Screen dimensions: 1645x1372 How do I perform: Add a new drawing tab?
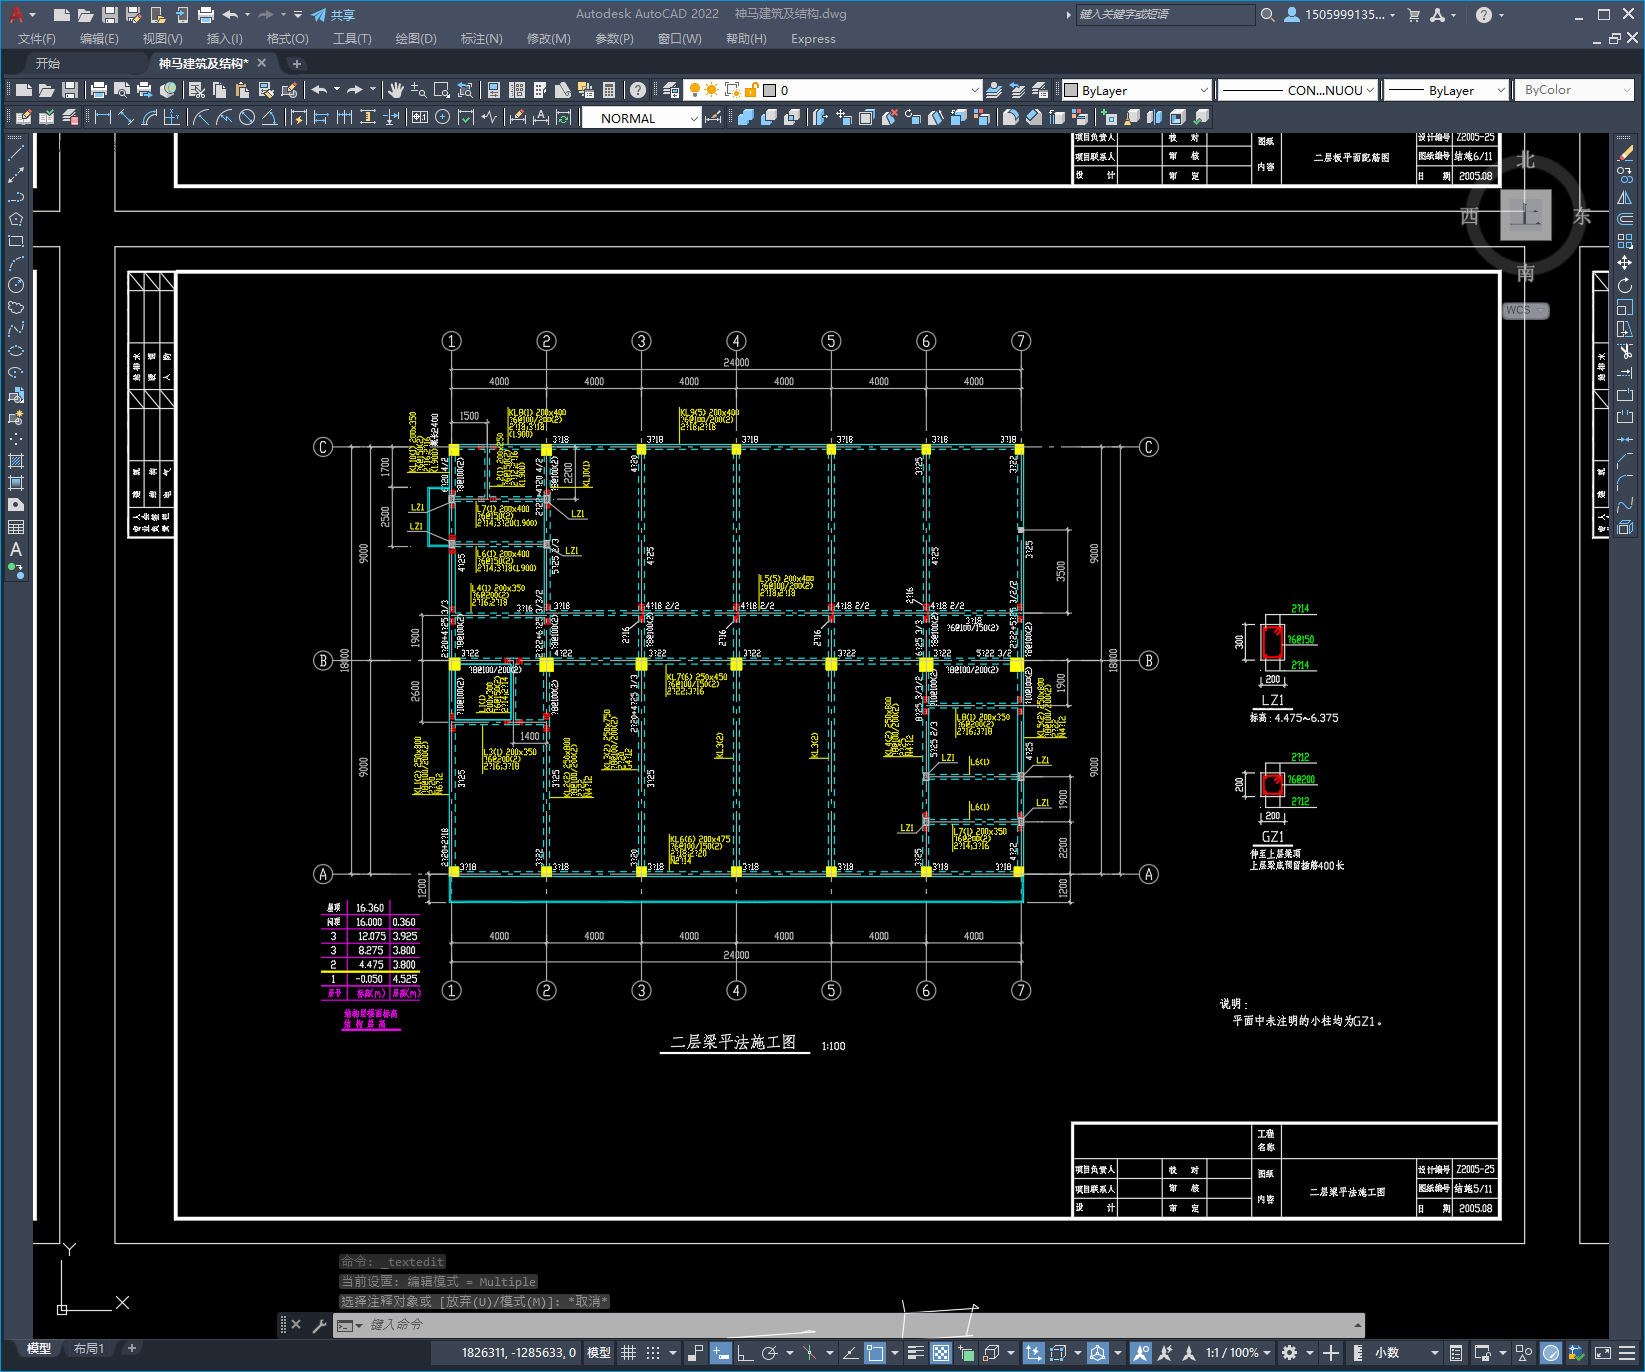[296, 63]
